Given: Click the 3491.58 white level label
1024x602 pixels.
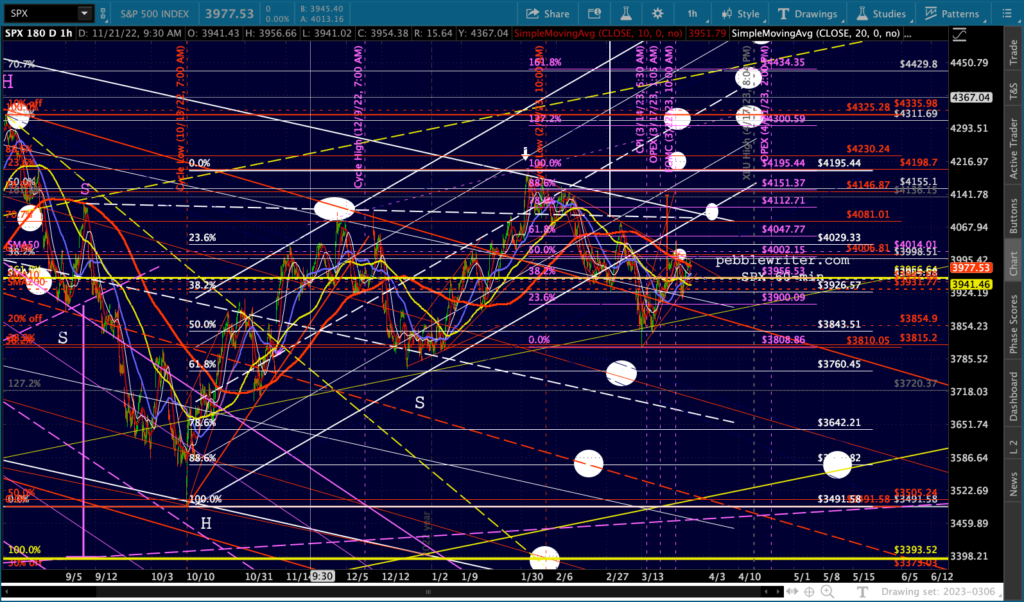Looking at the screenshot, I should click(839, 499).
